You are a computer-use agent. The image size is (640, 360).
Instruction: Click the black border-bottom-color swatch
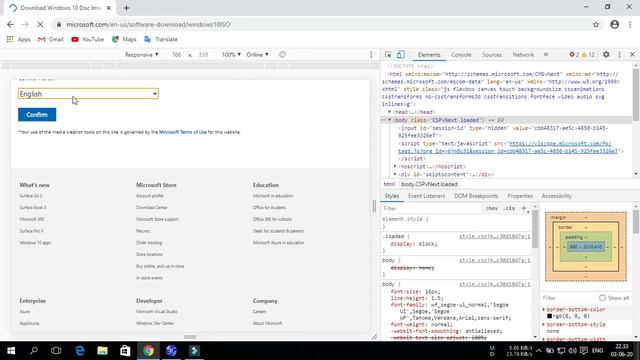click(549, 316)
